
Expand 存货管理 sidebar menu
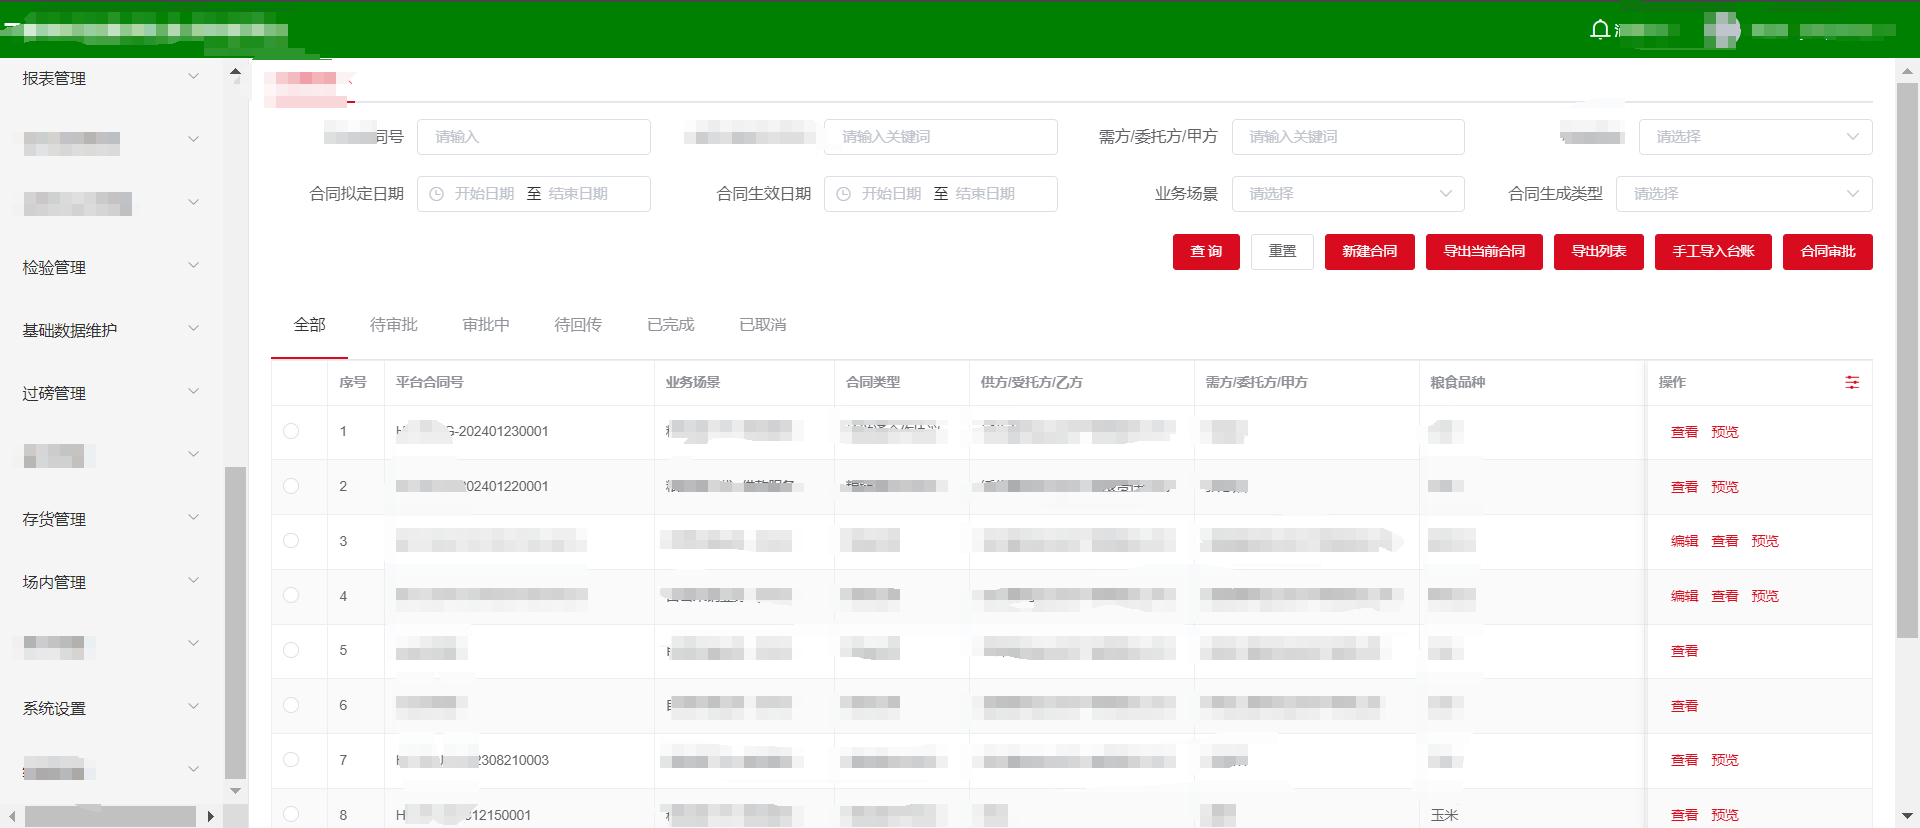[x=111, y=519]
